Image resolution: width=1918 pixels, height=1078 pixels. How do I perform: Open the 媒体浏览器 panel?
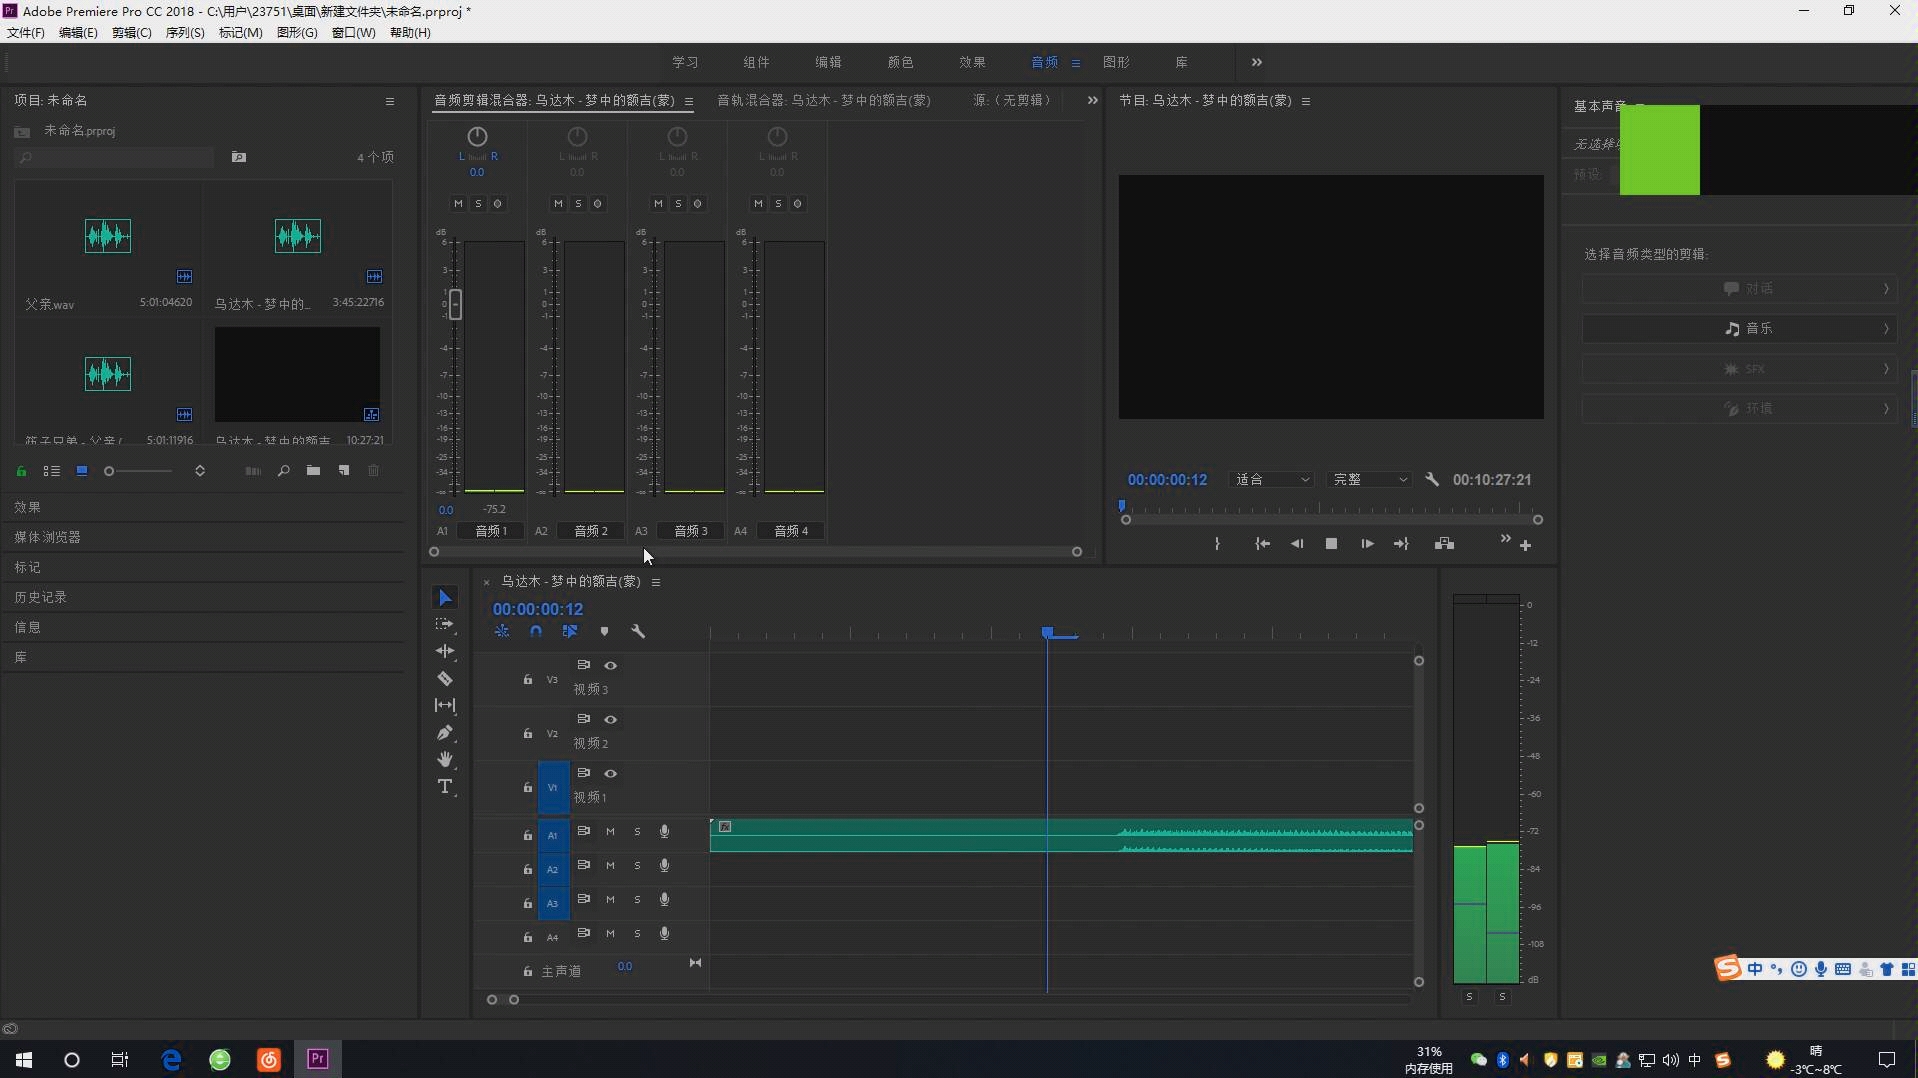click(x=48, y=537)
